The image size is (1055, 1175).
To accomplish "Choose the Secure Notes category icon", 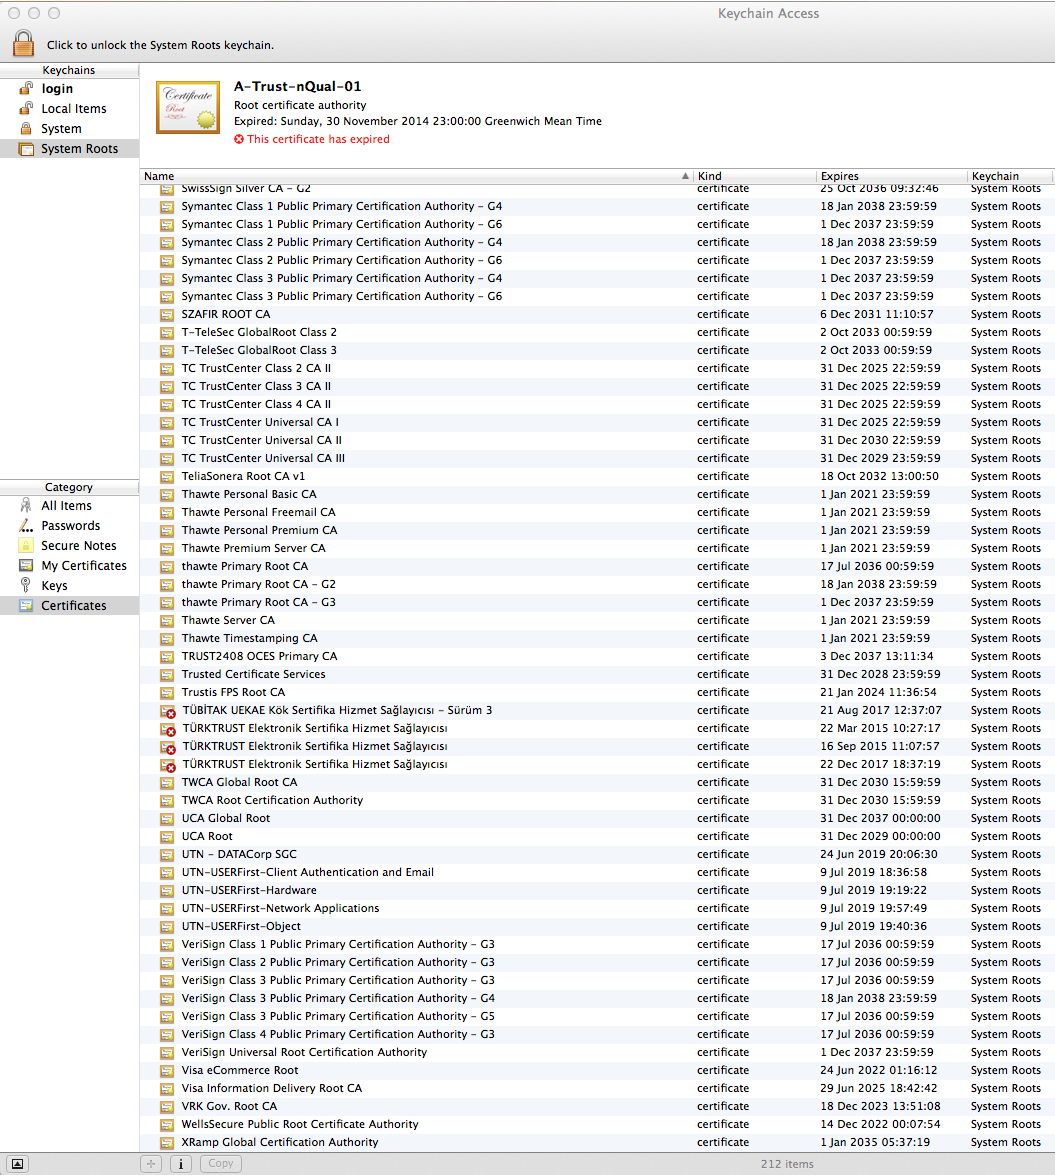I will pos(26,546).
